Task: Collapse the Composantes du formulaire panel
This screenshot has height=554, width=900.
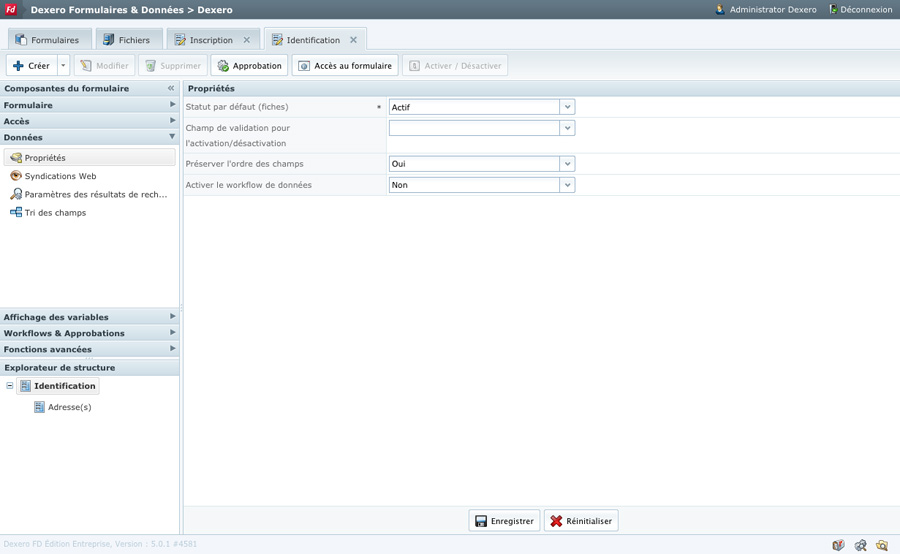Action: click(x=171, y=88)
